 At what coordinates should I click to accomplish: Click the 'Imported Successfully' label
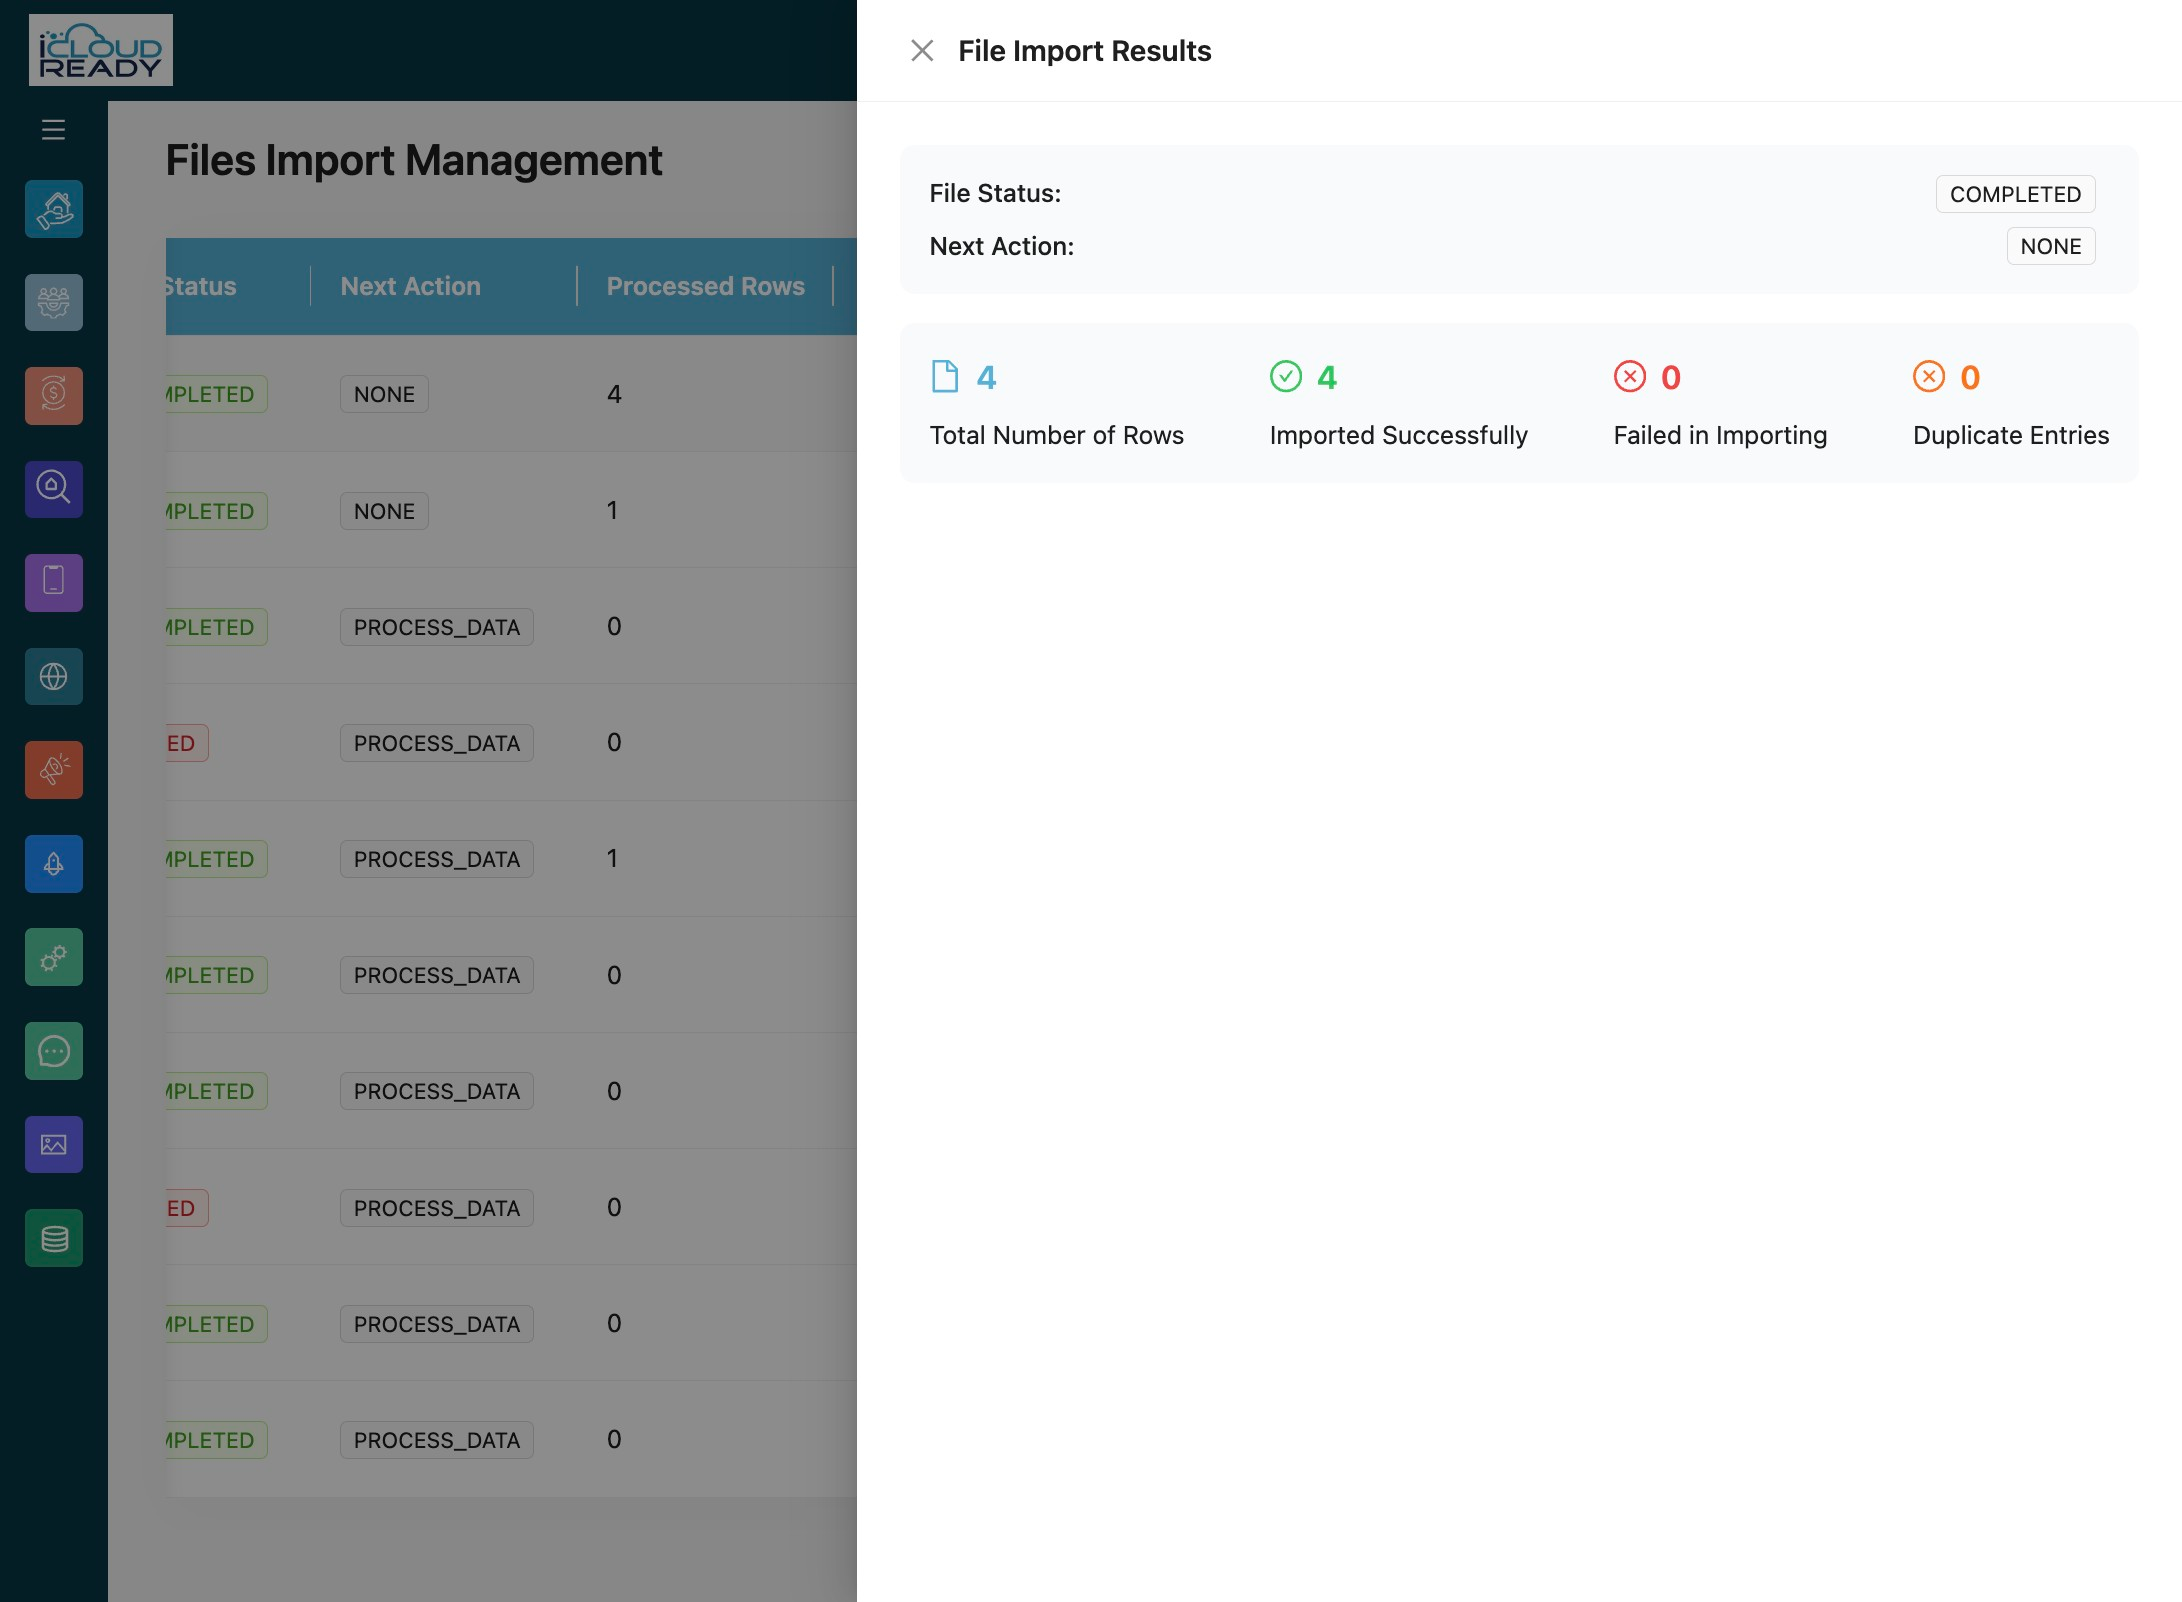point(1398,435)
